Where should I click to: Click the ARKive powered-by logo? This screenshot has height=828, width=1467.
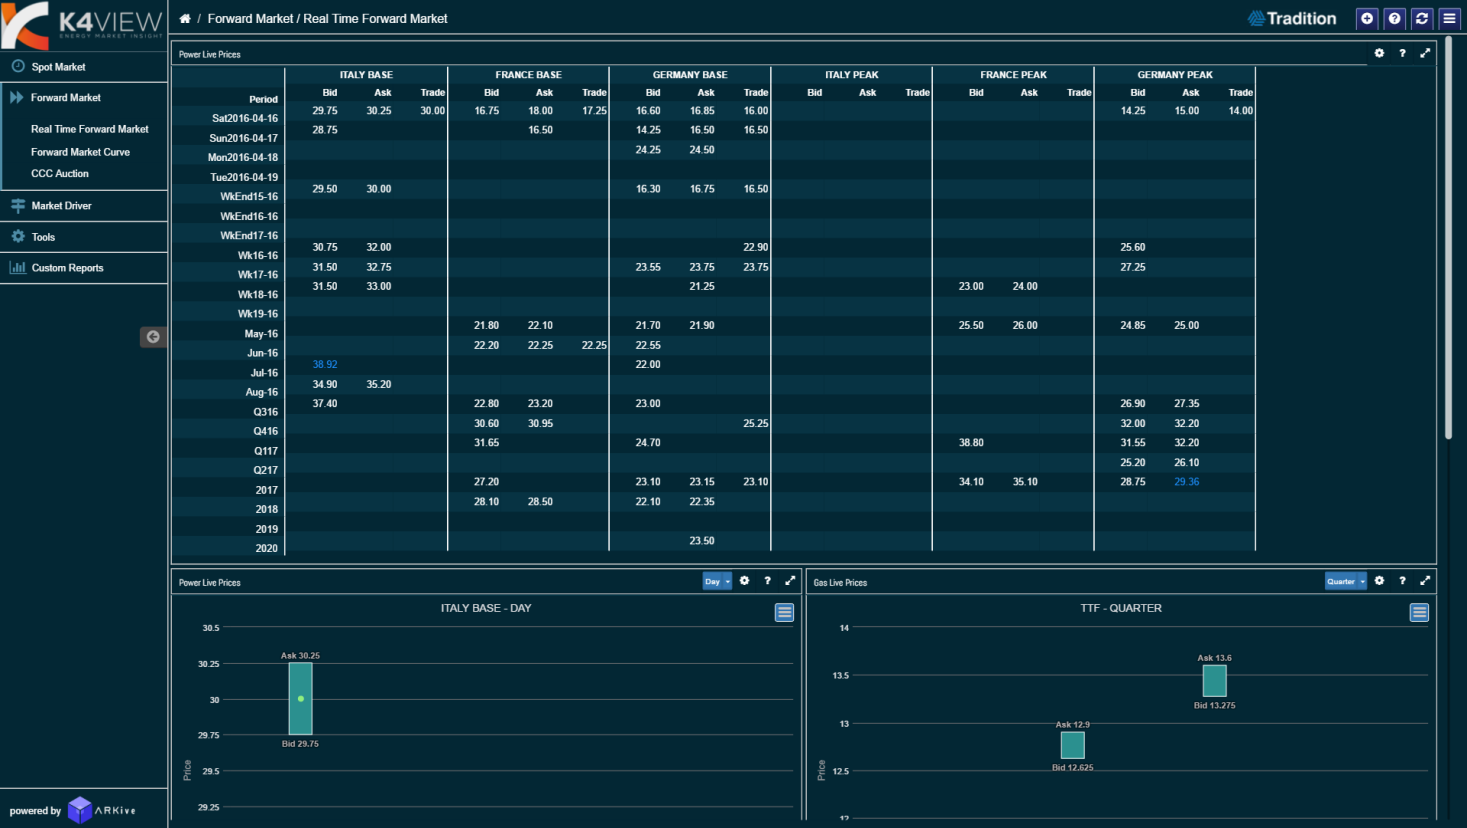102,810
